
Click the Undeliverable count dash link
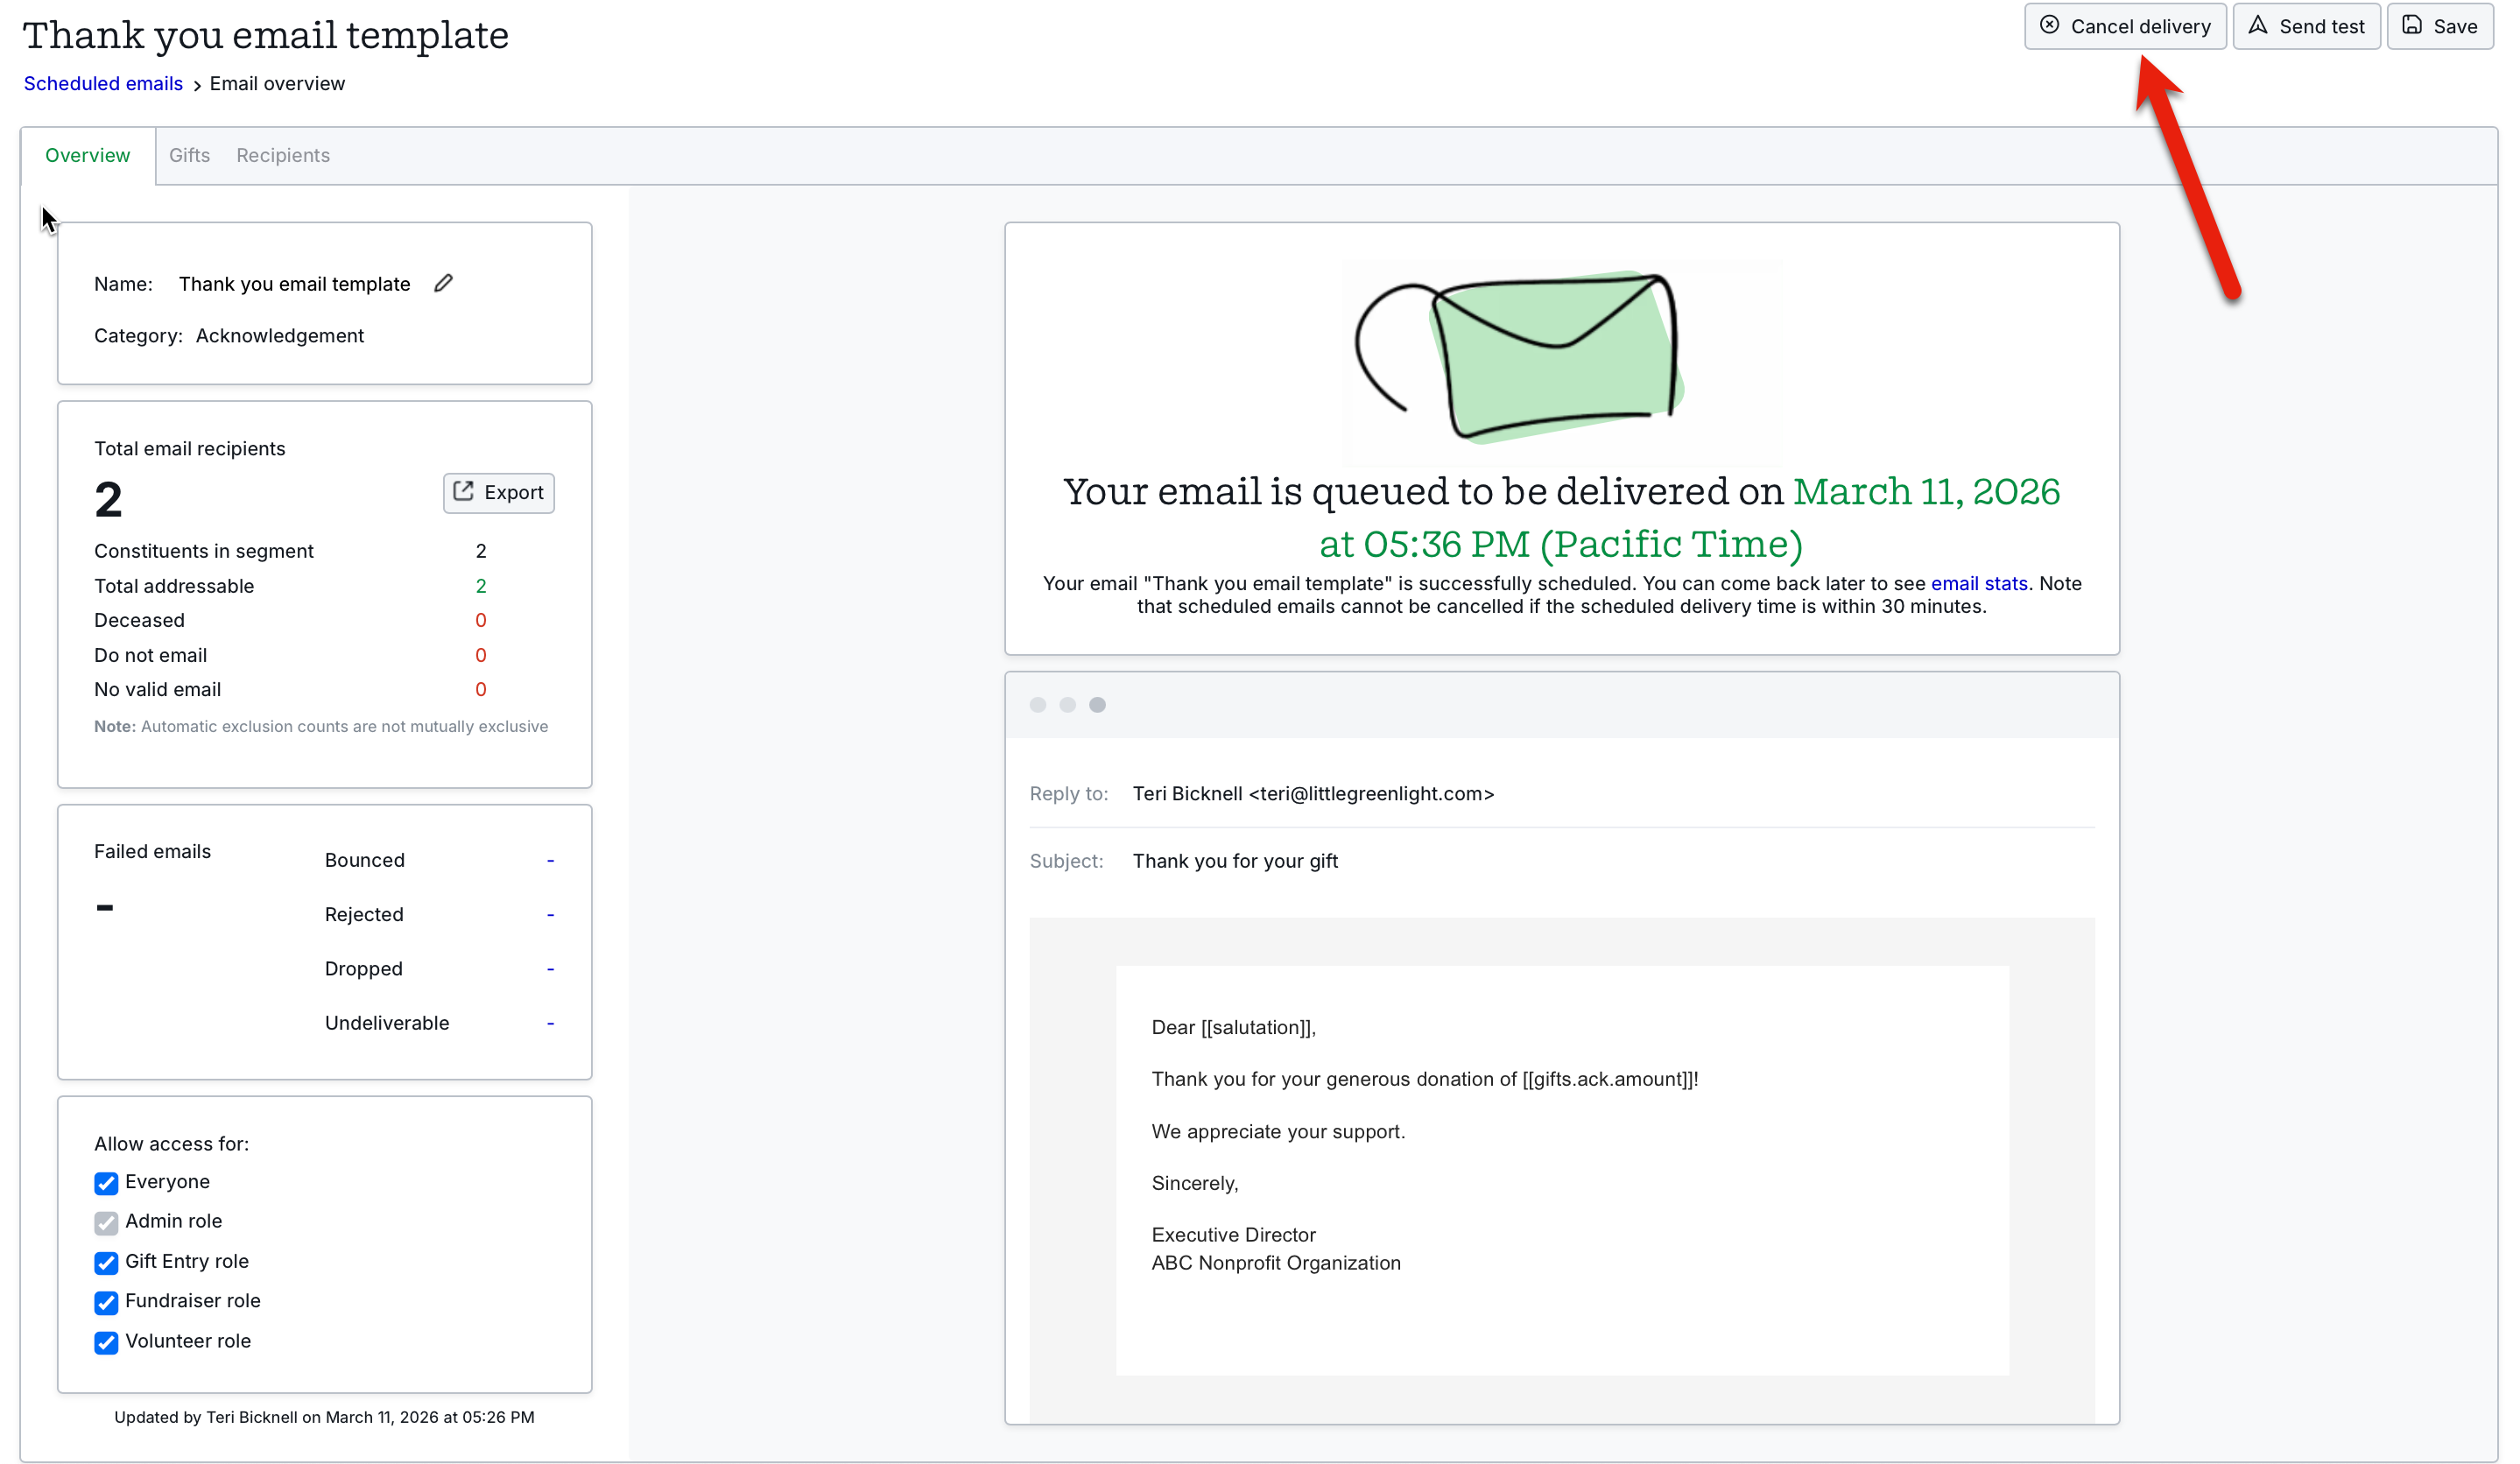pos(550,1023)
